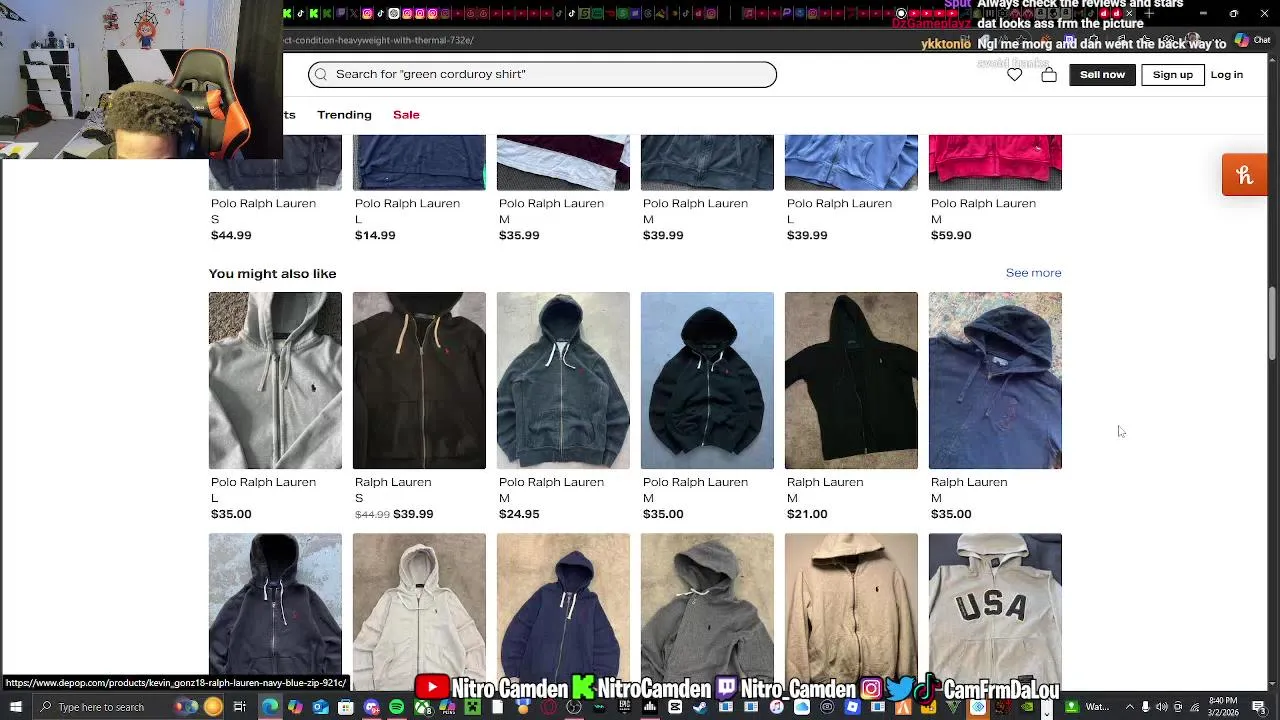Click the You might also like heading
This screenshot has height=720, width=1280.
[x=272, y=273]
